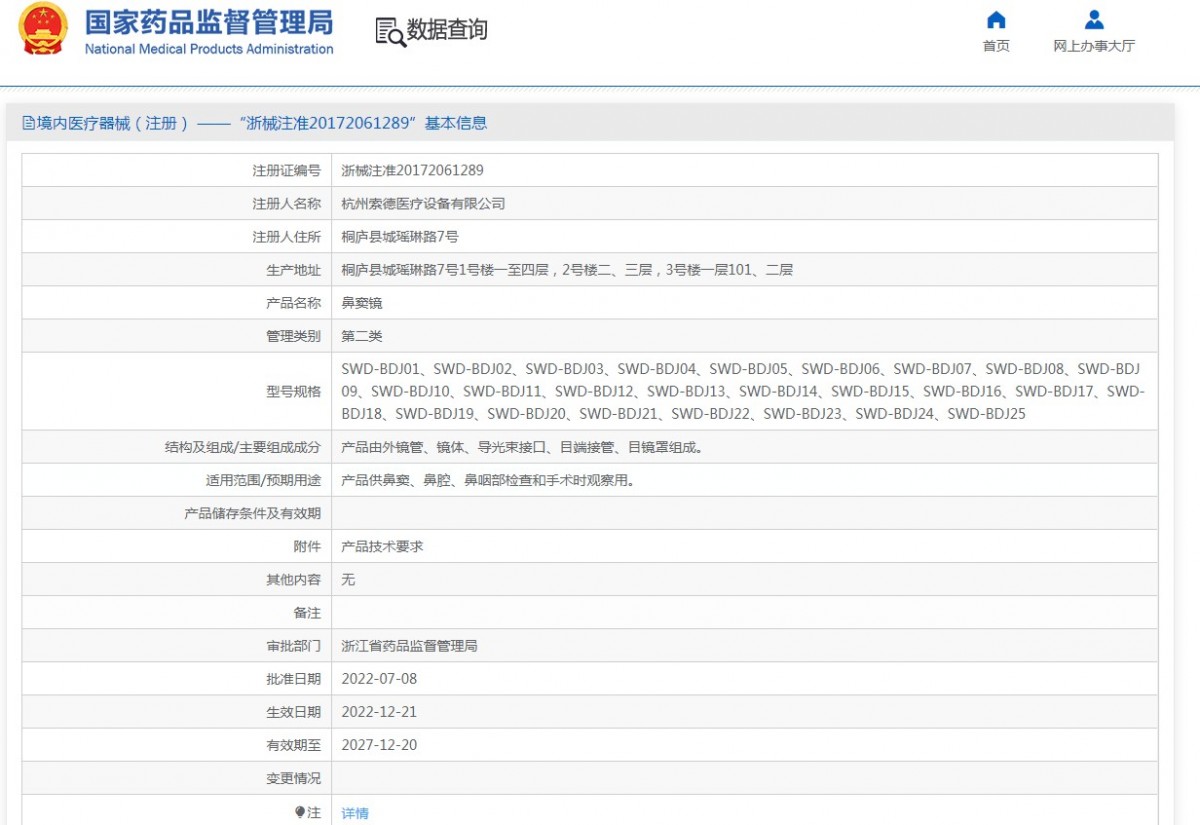Open the 详情 link
The height and width of the screenshot is (825, 1200).
click(355, 813)
